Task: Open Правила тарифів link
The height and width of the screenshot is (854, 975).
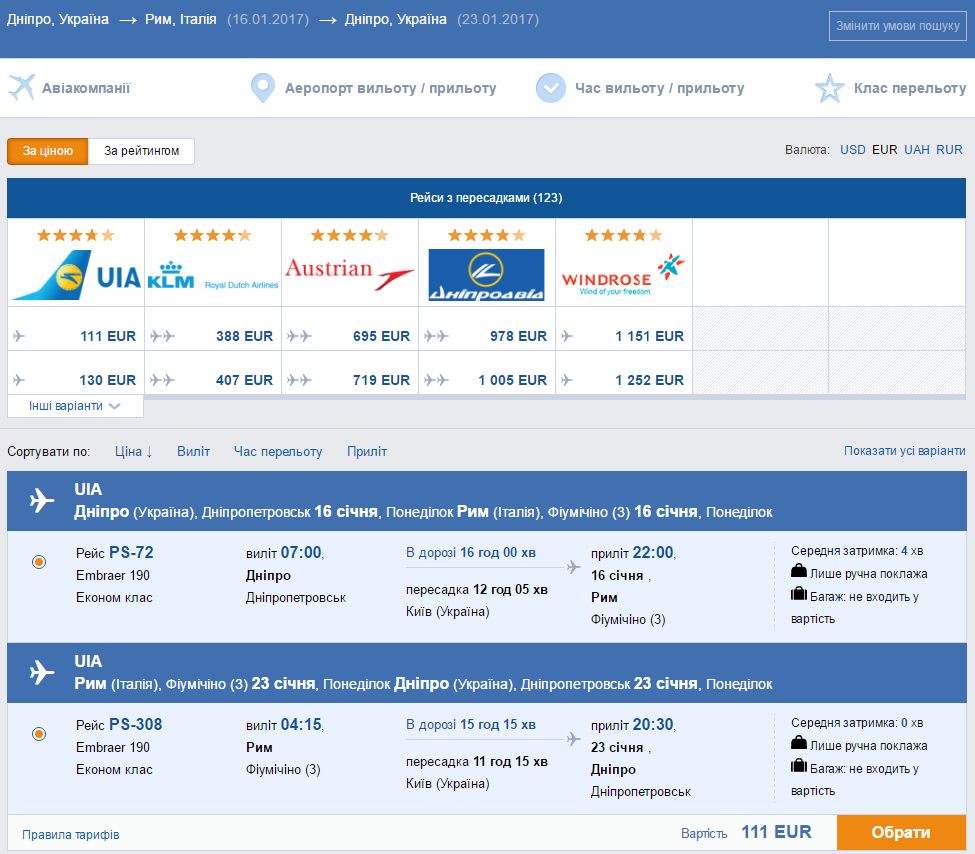Action: [71, 835]
